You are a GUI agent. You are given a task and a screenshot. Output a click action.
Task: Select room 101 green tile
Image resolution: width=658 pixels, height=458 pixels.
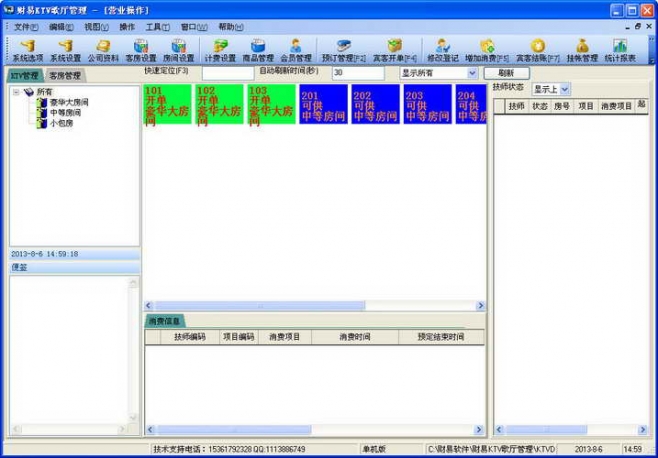167,105
